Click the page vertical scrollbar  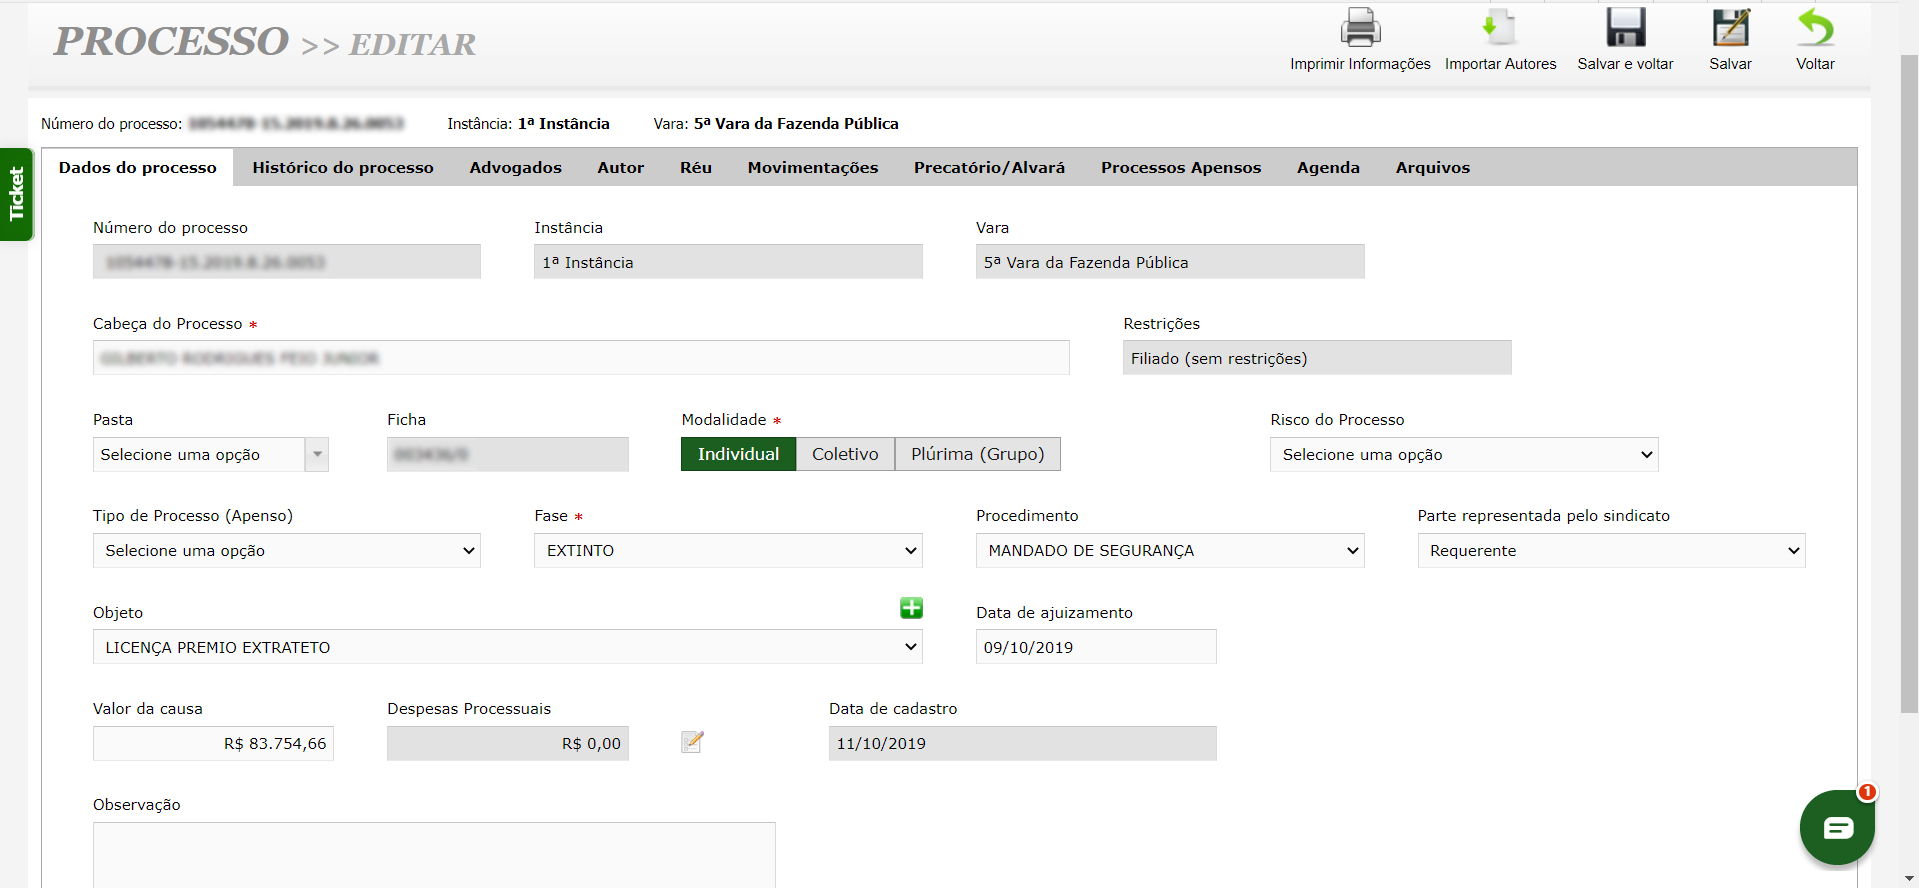coord(1909,380)
